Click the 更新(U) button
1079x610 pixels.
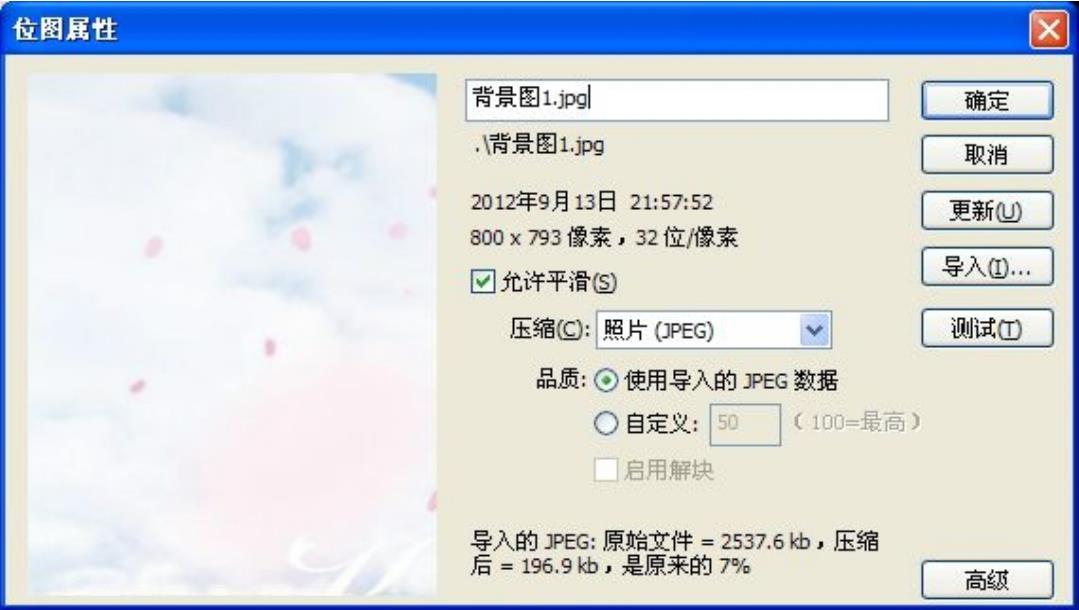pyautogui.click(x=987, y=210)
